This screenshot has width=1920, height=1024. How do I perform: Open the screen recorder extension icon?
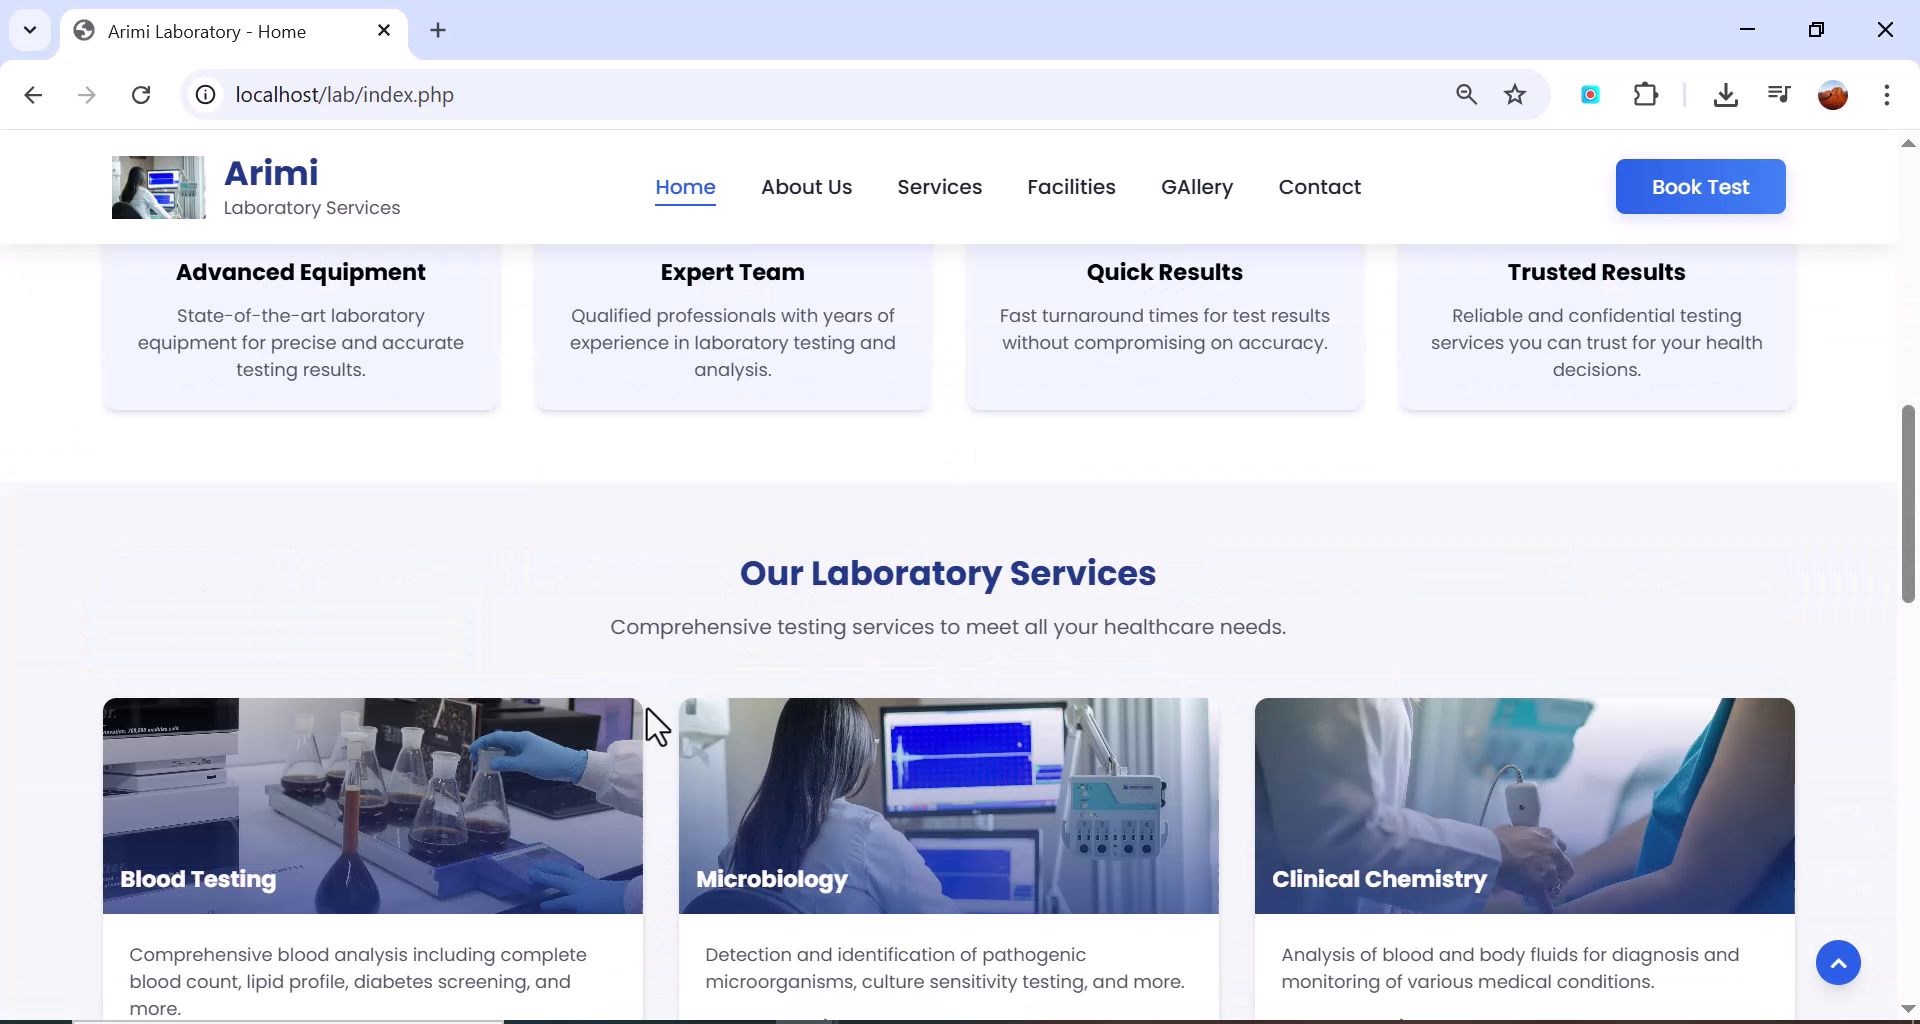click(x=1590, y=95)
